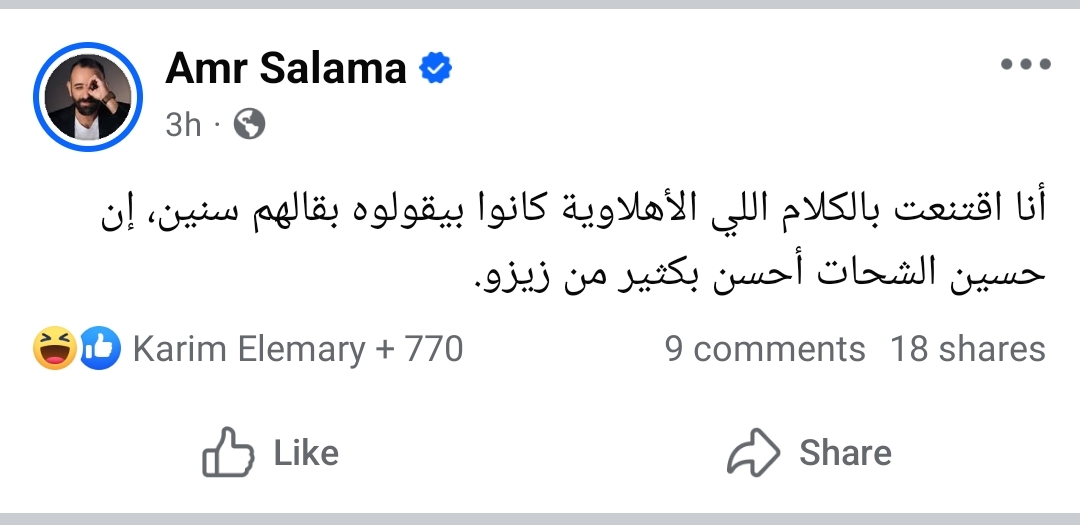The width and height of the screenshot is (1080, 525).
Task: Click the laughing Haha reaction emoji
Action: pos(55,349)
